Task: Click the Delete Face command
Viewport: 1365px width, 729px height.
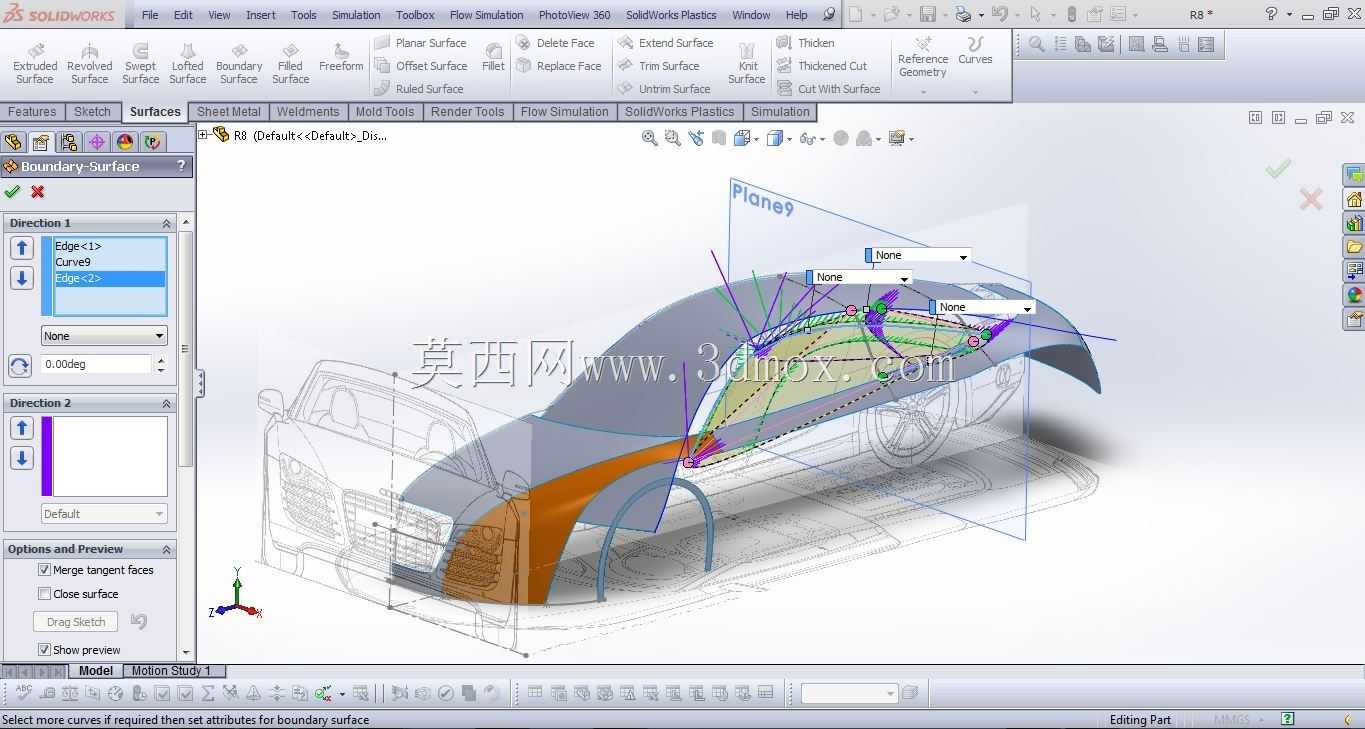Action: 556,43
